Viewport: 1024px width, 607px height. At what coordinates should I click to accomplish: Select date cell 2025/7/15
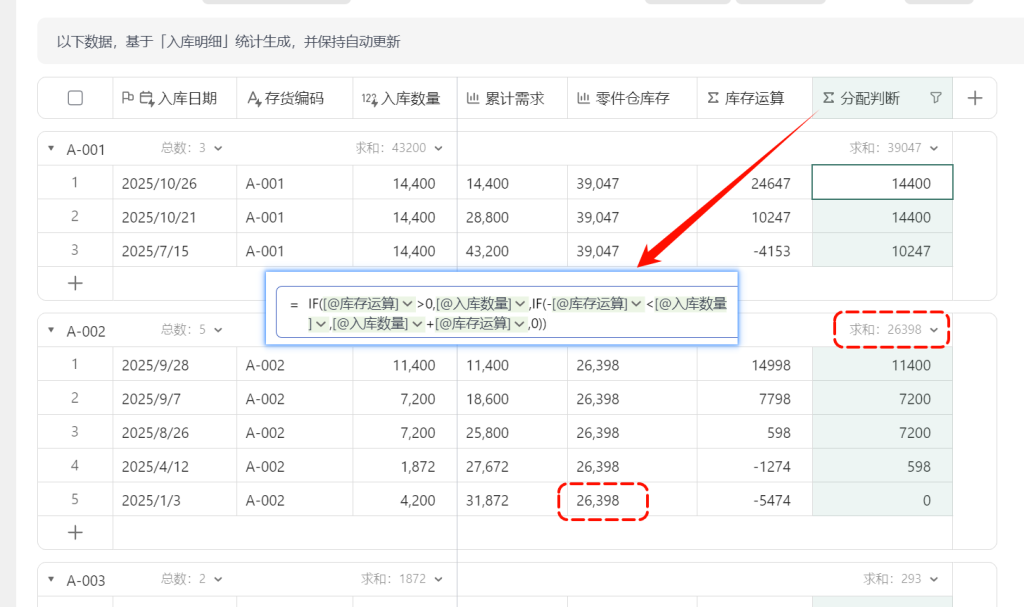tap(175, 250)
